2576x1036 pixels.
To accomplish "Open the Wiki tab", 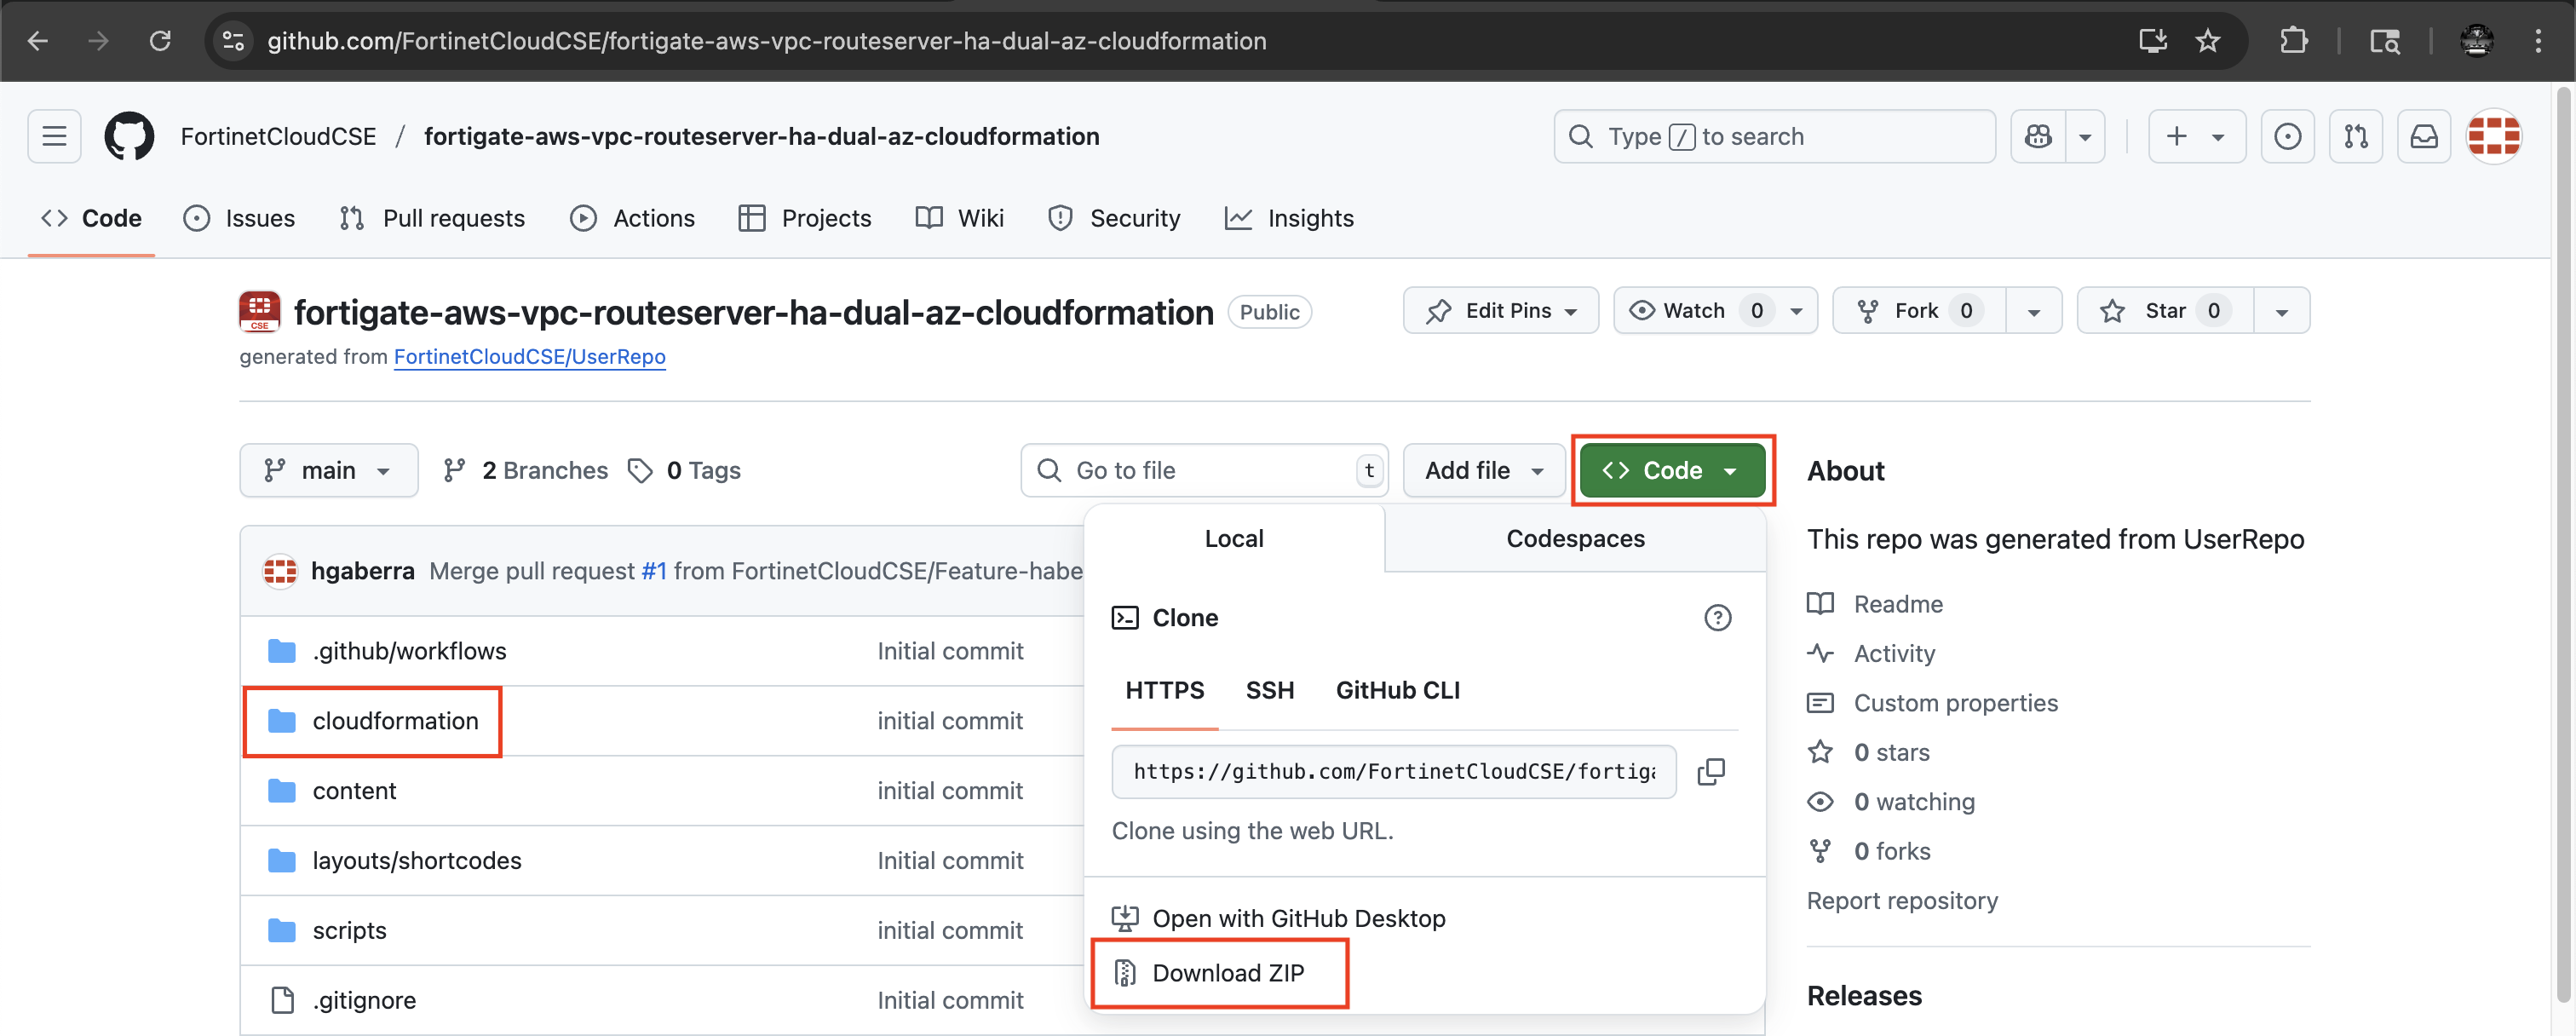I will pos(960,218).
